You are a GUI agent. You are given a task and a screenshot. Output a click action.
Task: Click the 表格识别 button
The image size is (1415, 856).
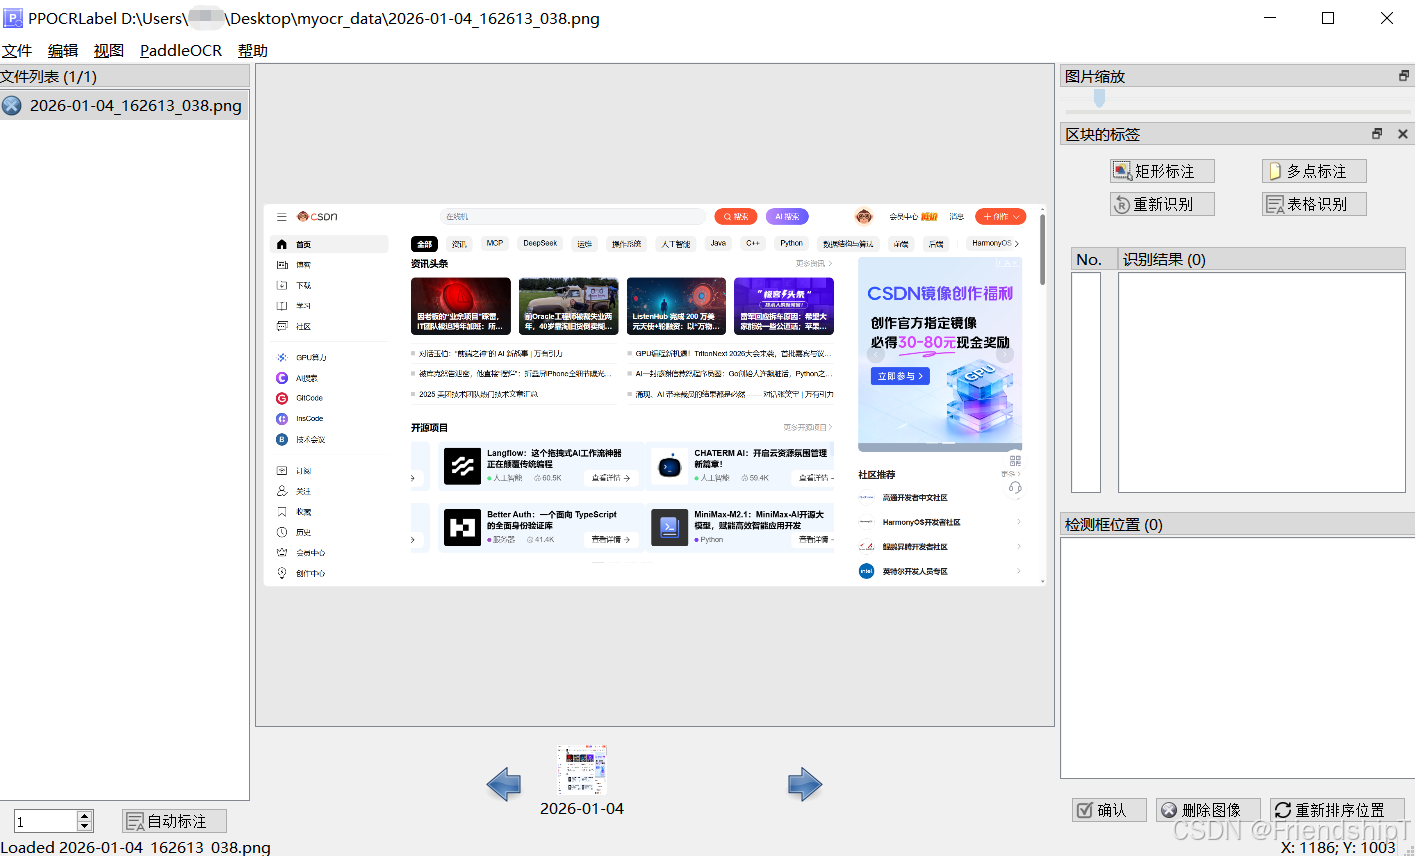(1314, 204)
